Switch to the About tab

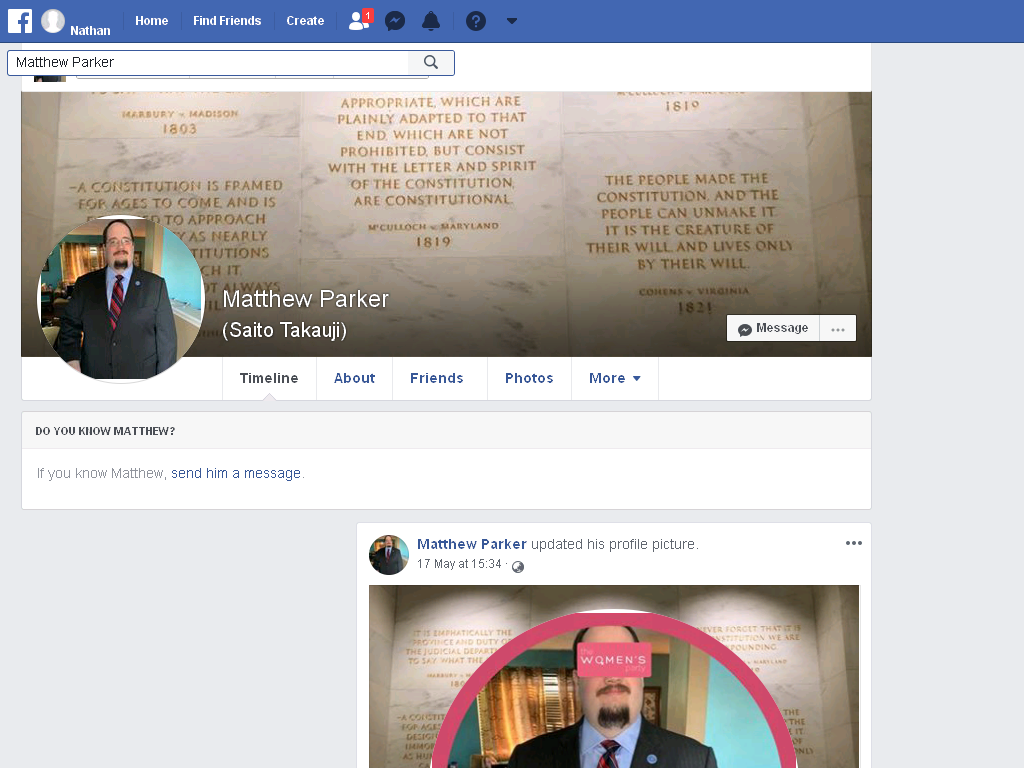point(355,378)
